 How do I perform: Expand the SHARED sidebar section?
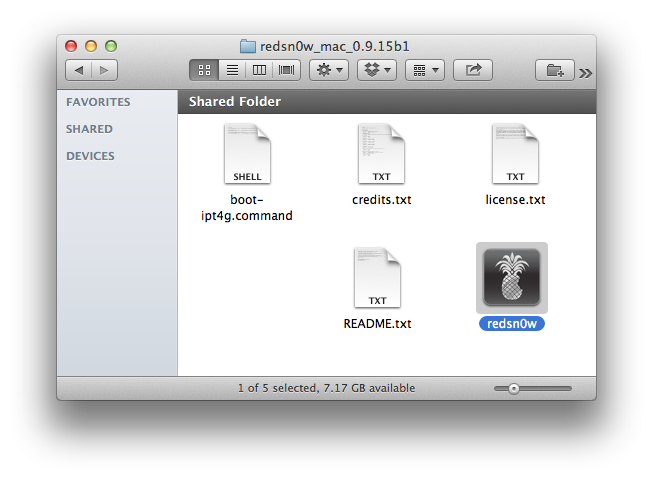click(x=89, y=129)
